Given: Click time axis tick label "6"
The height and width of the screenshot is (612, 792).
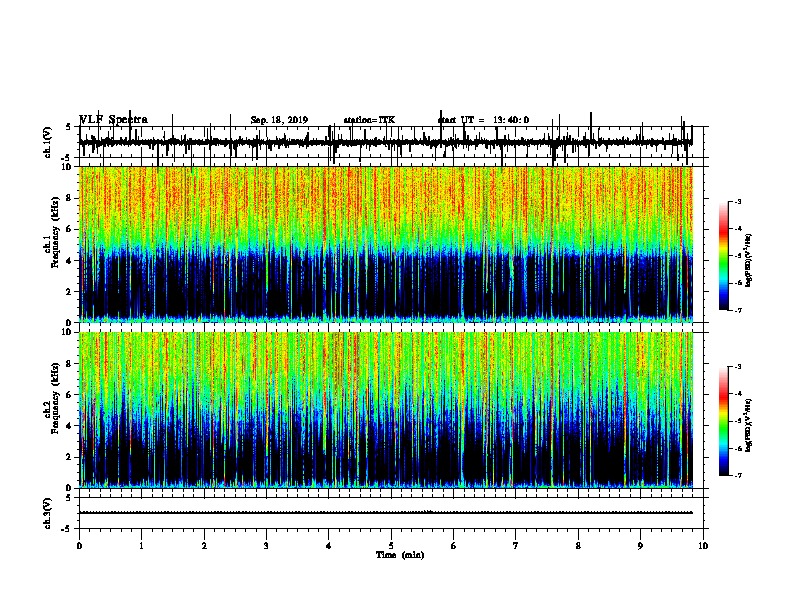Looking at the screenshot, I should coord(454,546).
